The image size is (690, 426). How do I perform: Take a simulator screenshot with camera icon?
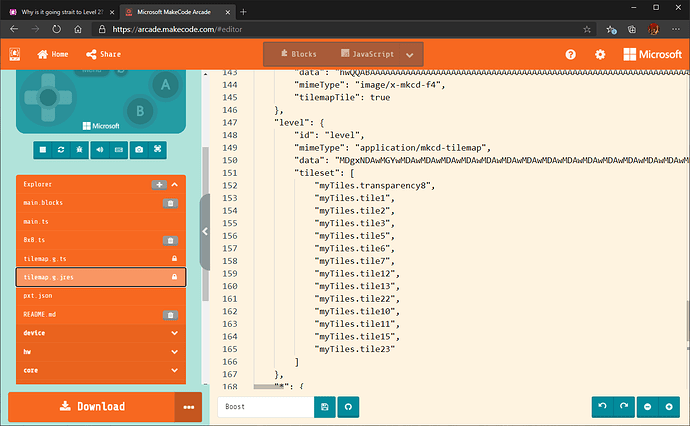pos(139,149)
